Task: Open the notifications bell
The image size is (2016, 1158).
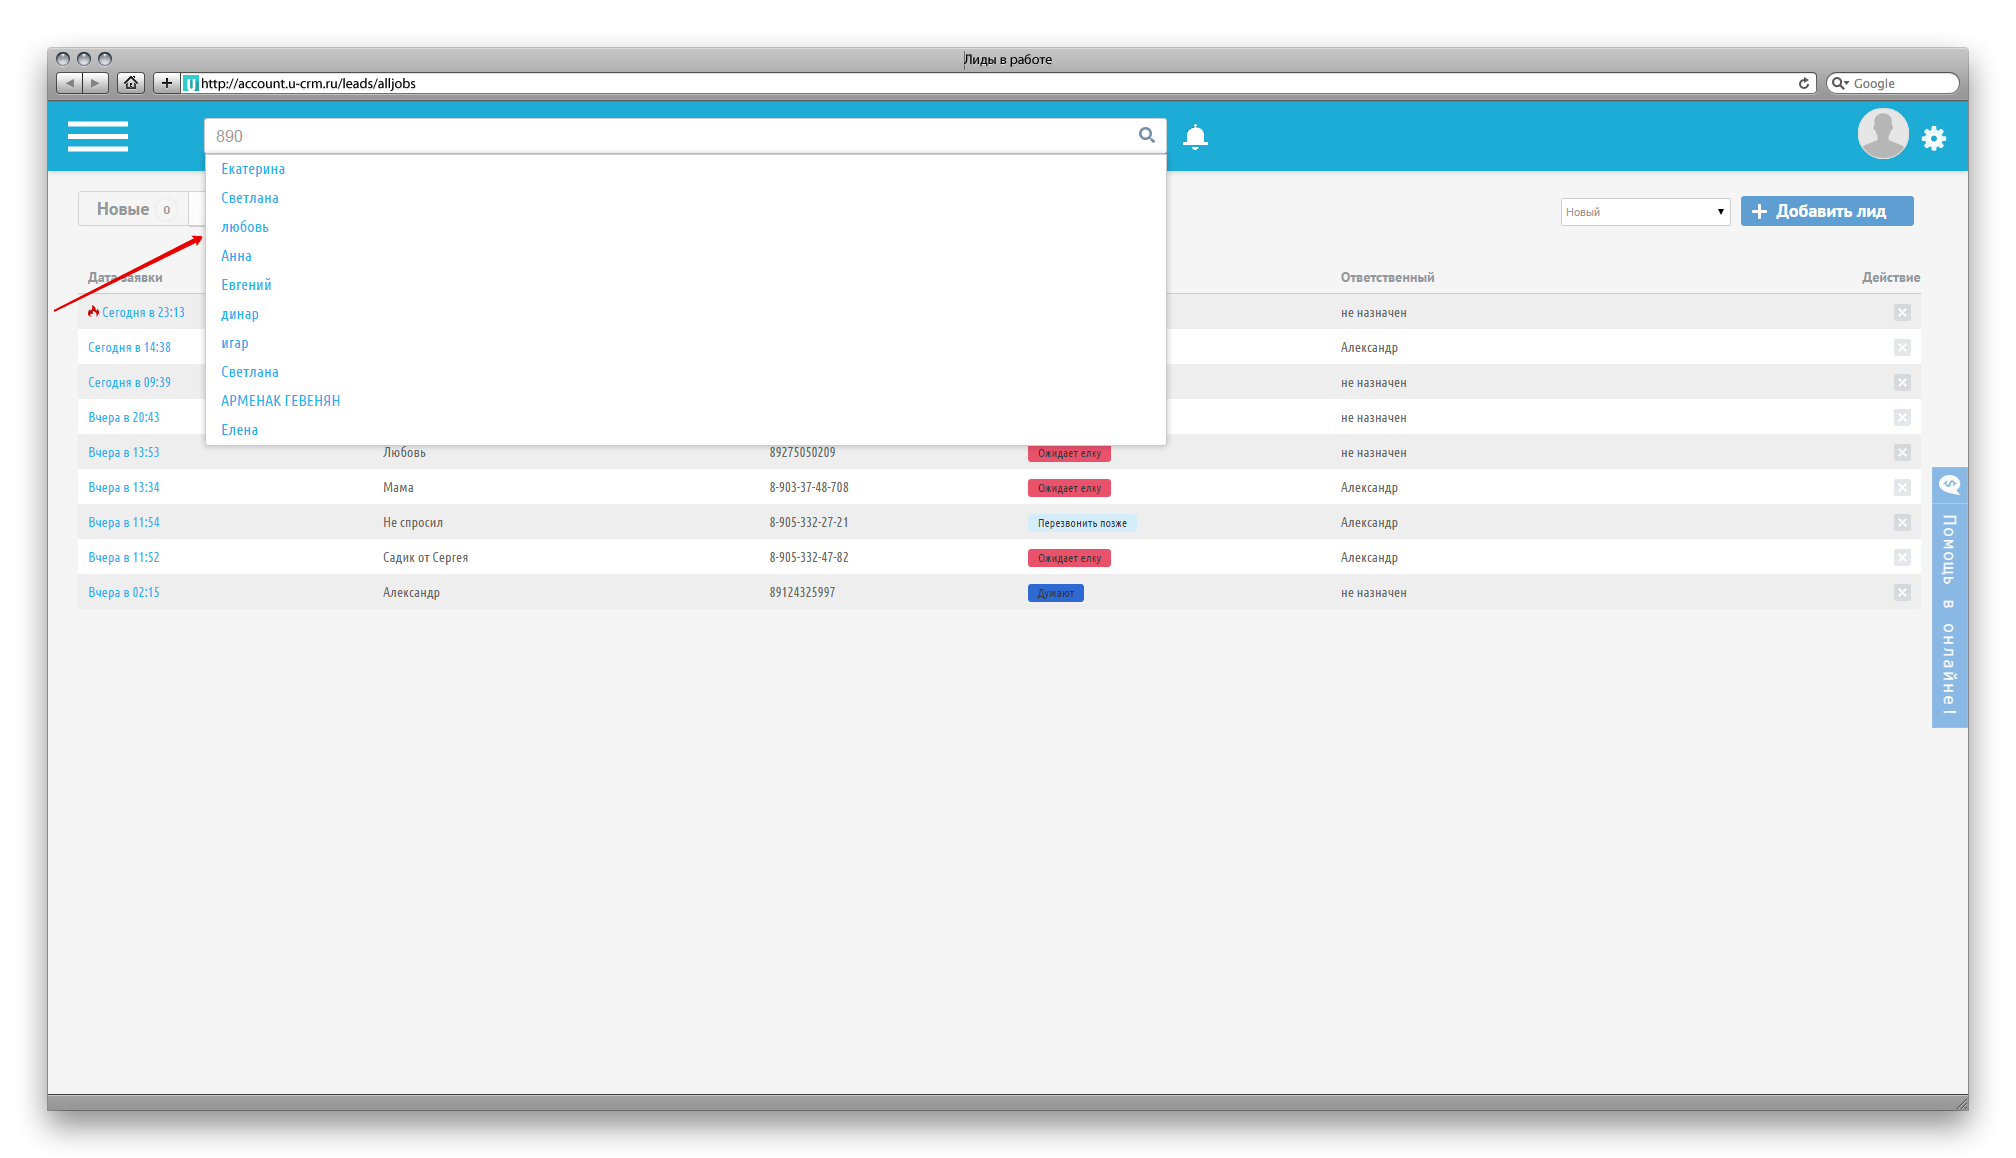Action: pyautogui.click(x=1195, y=137)
